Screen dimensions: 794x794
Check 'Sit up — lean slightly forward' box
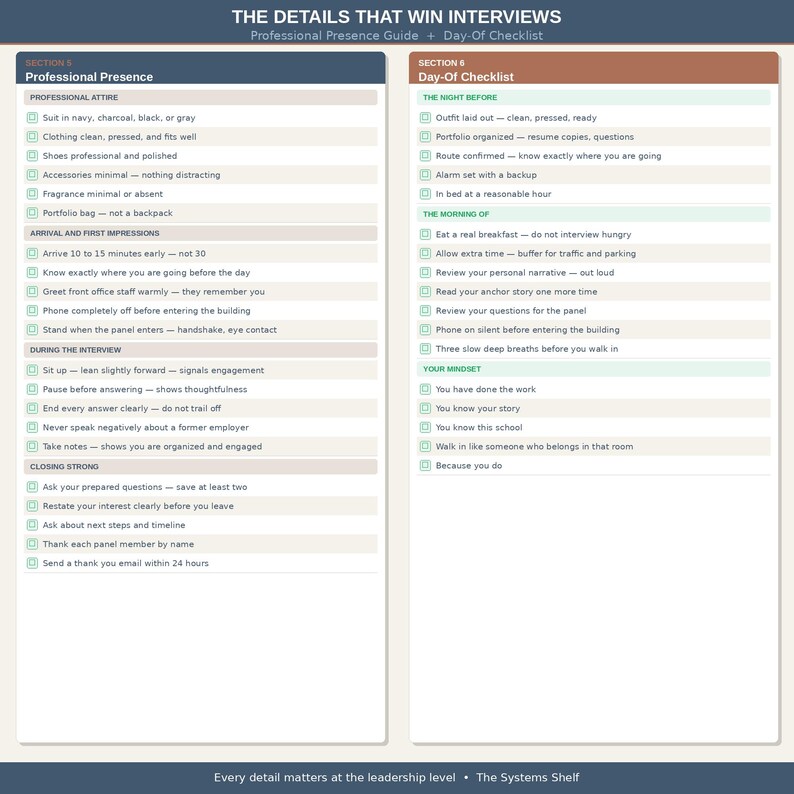click(x=32, y=370)
